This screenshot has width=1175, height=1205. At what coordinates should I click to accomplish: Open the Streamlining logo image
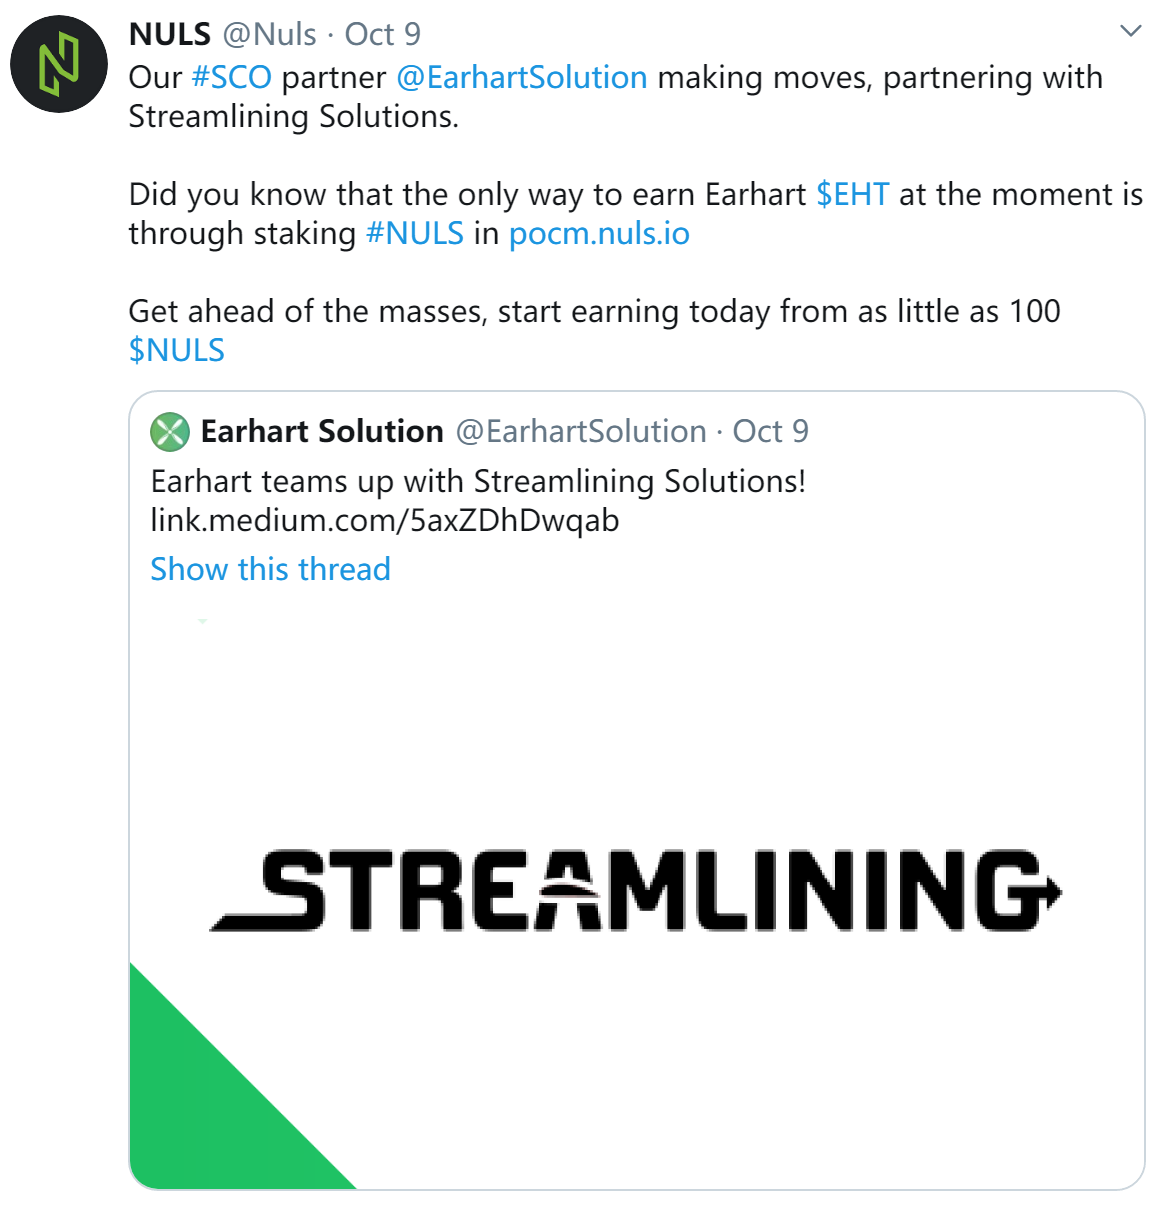click(x=636, y=890)
